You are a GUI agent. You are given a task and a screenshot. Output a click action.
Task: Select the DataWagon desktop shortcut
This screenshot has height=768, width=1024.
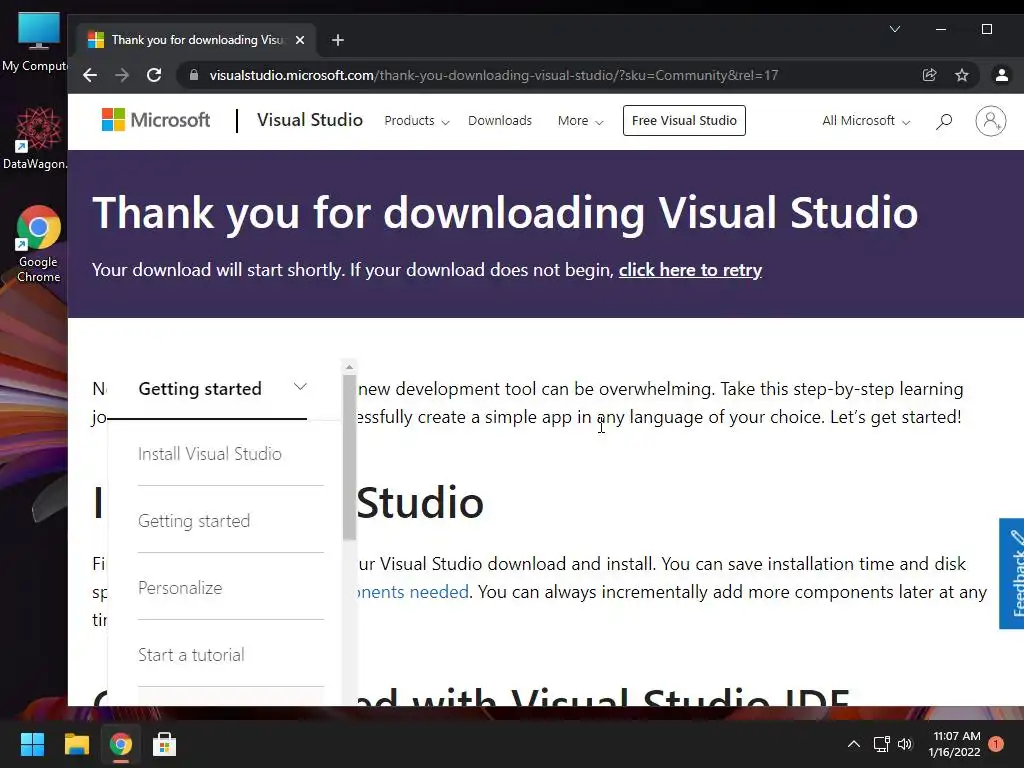pos(37,138)
